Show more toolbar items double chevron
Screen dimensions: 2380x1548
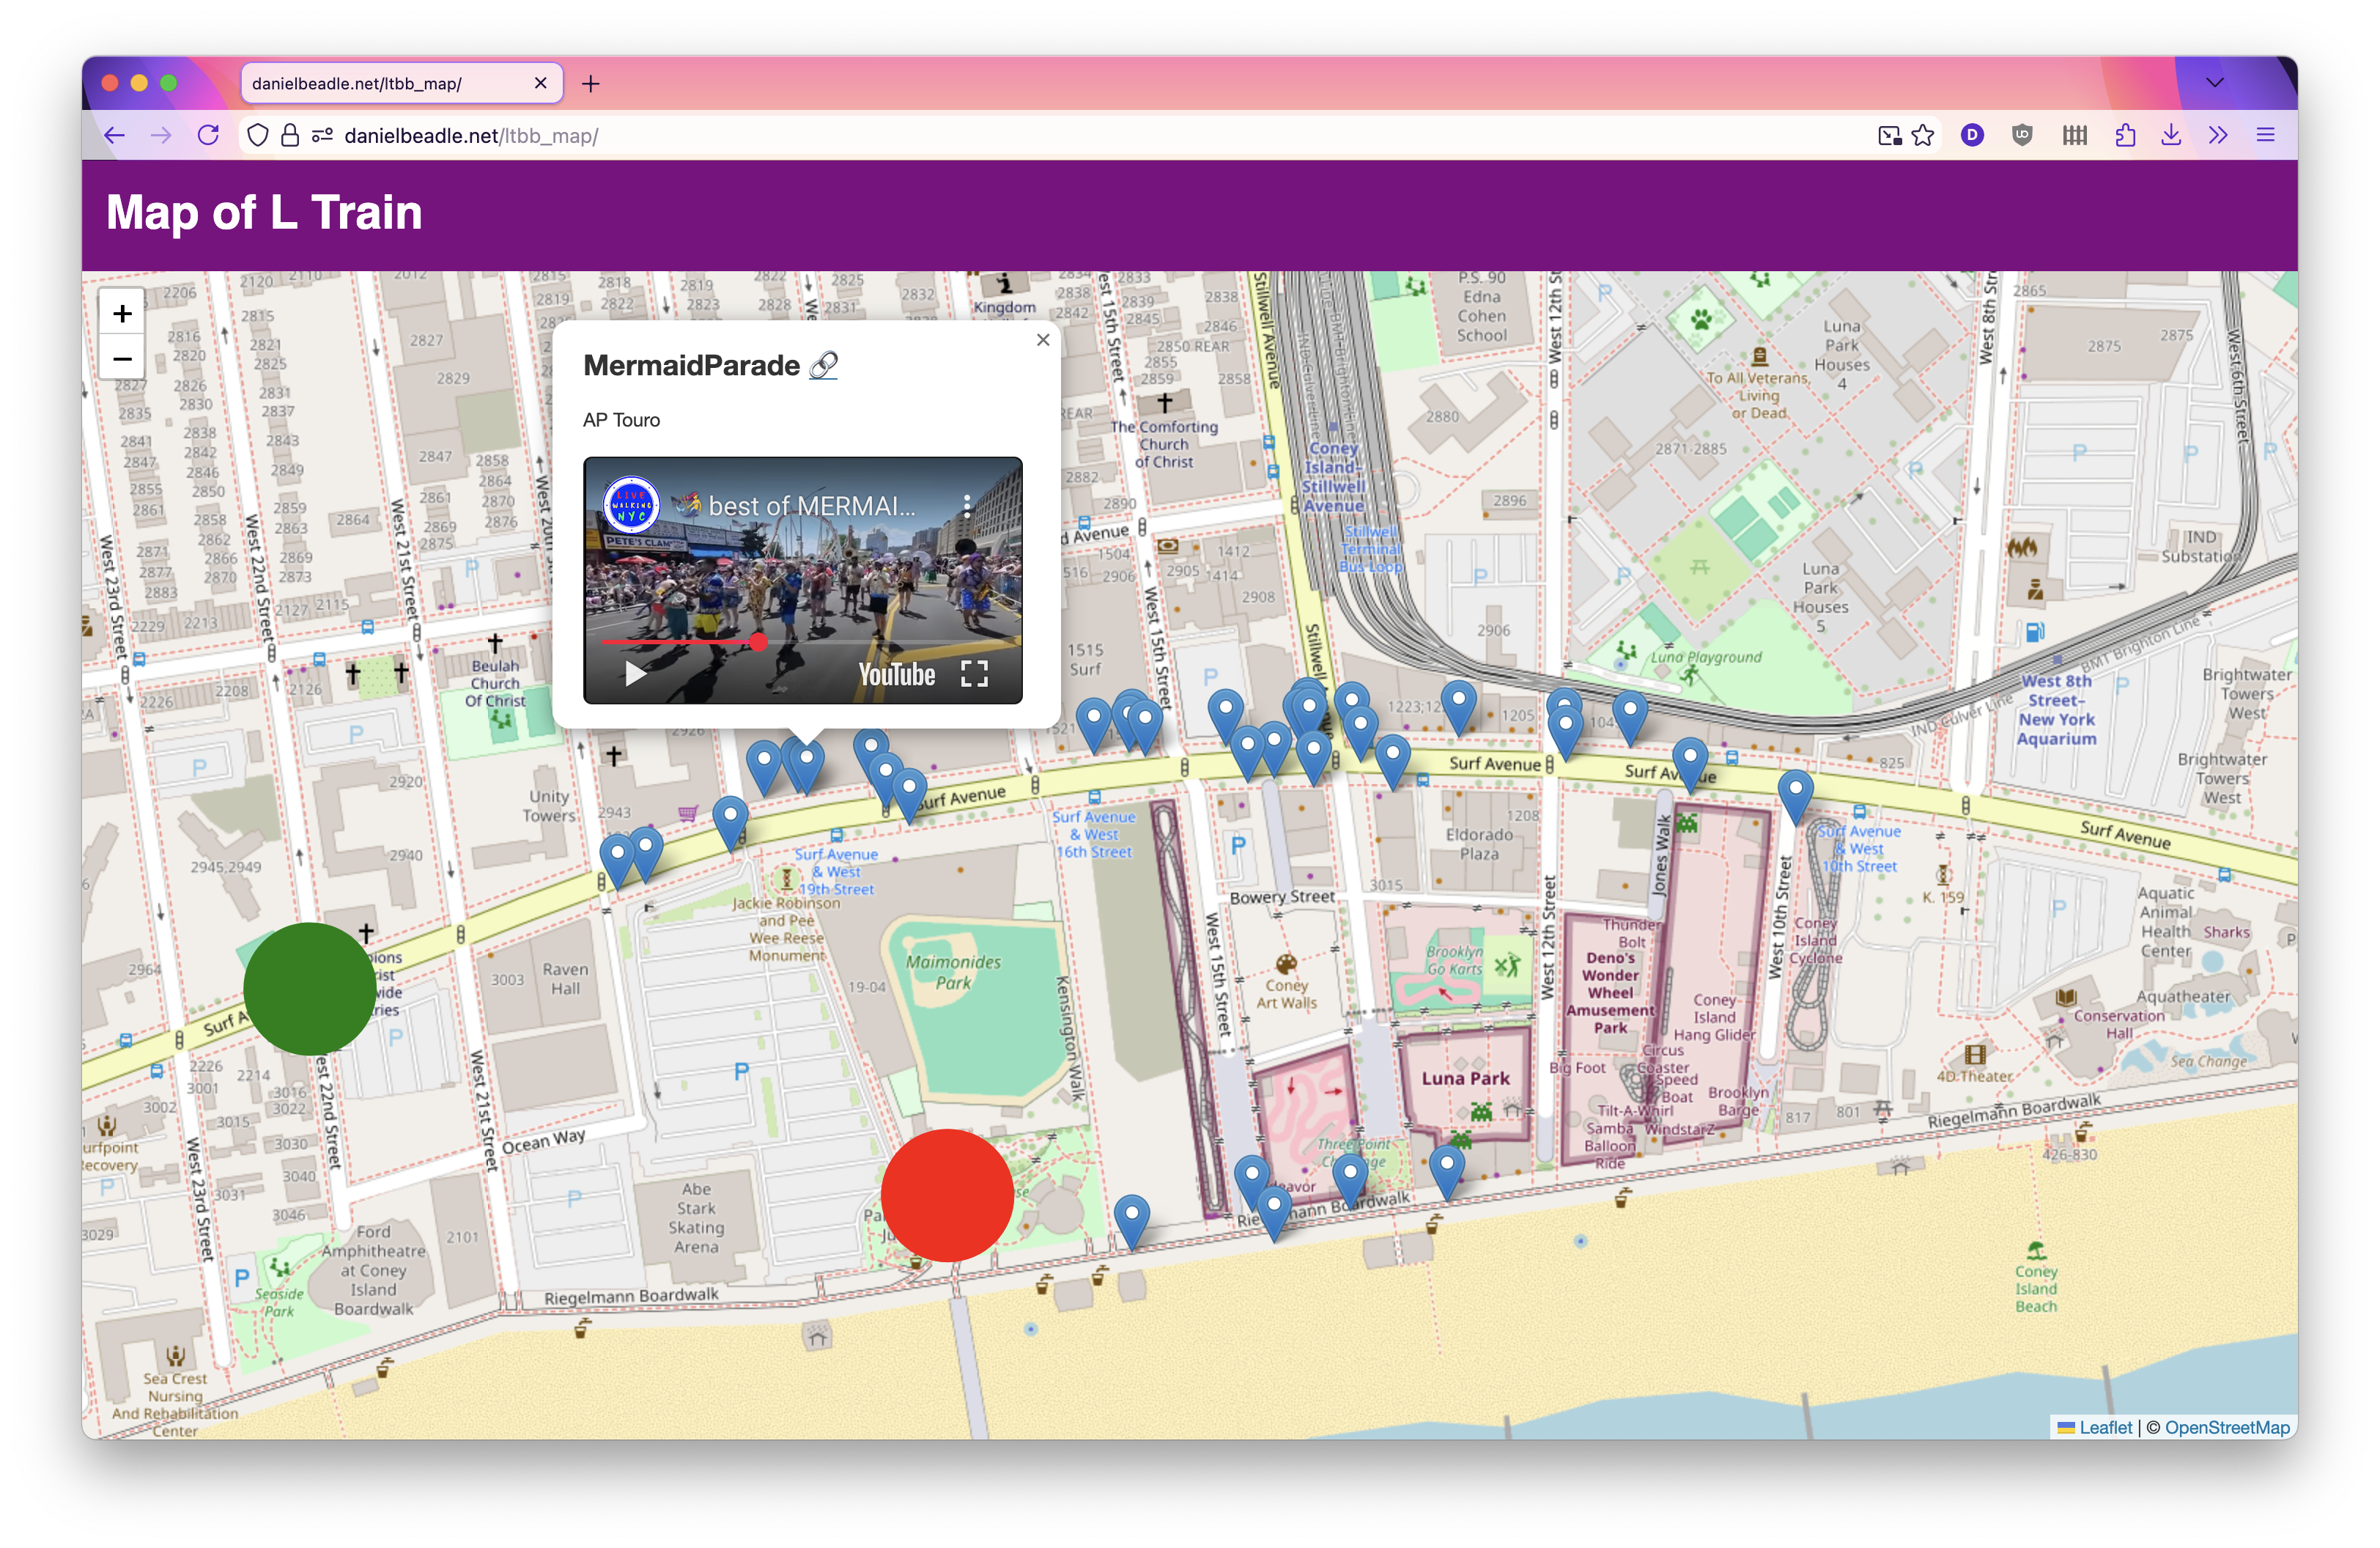coord(2218,135)
